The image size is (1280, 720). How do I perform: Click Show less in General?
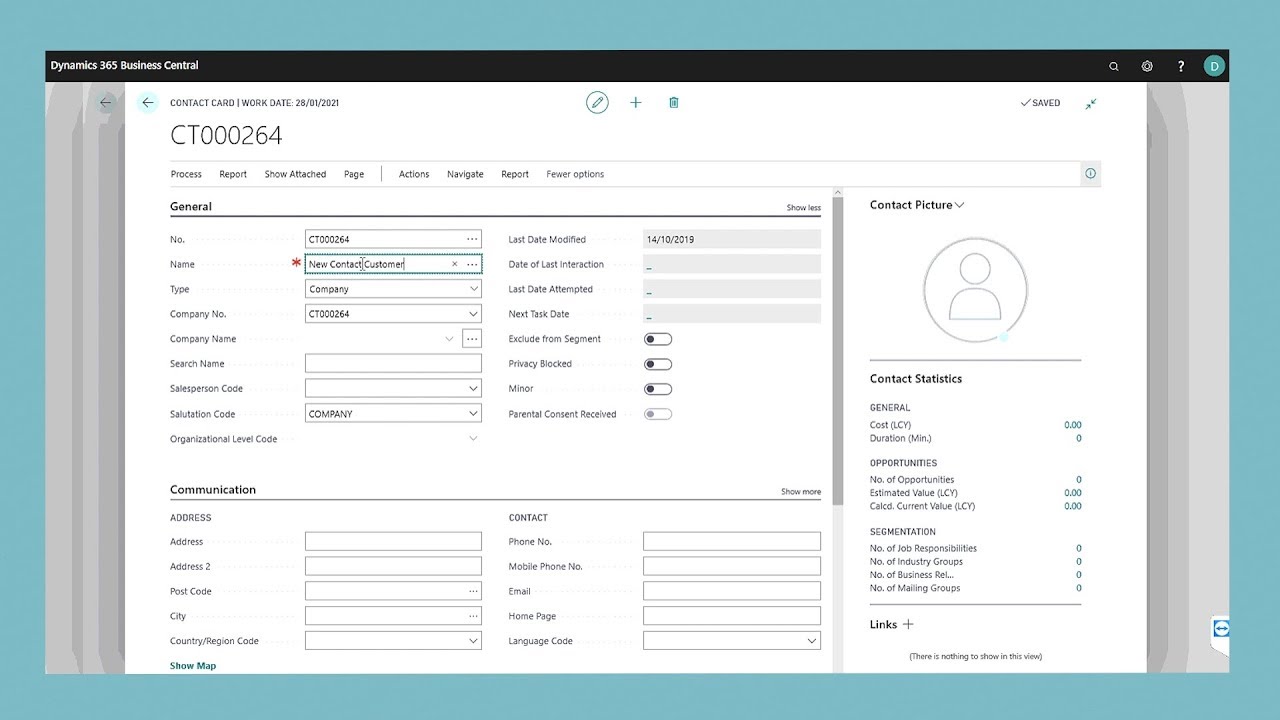803,208
